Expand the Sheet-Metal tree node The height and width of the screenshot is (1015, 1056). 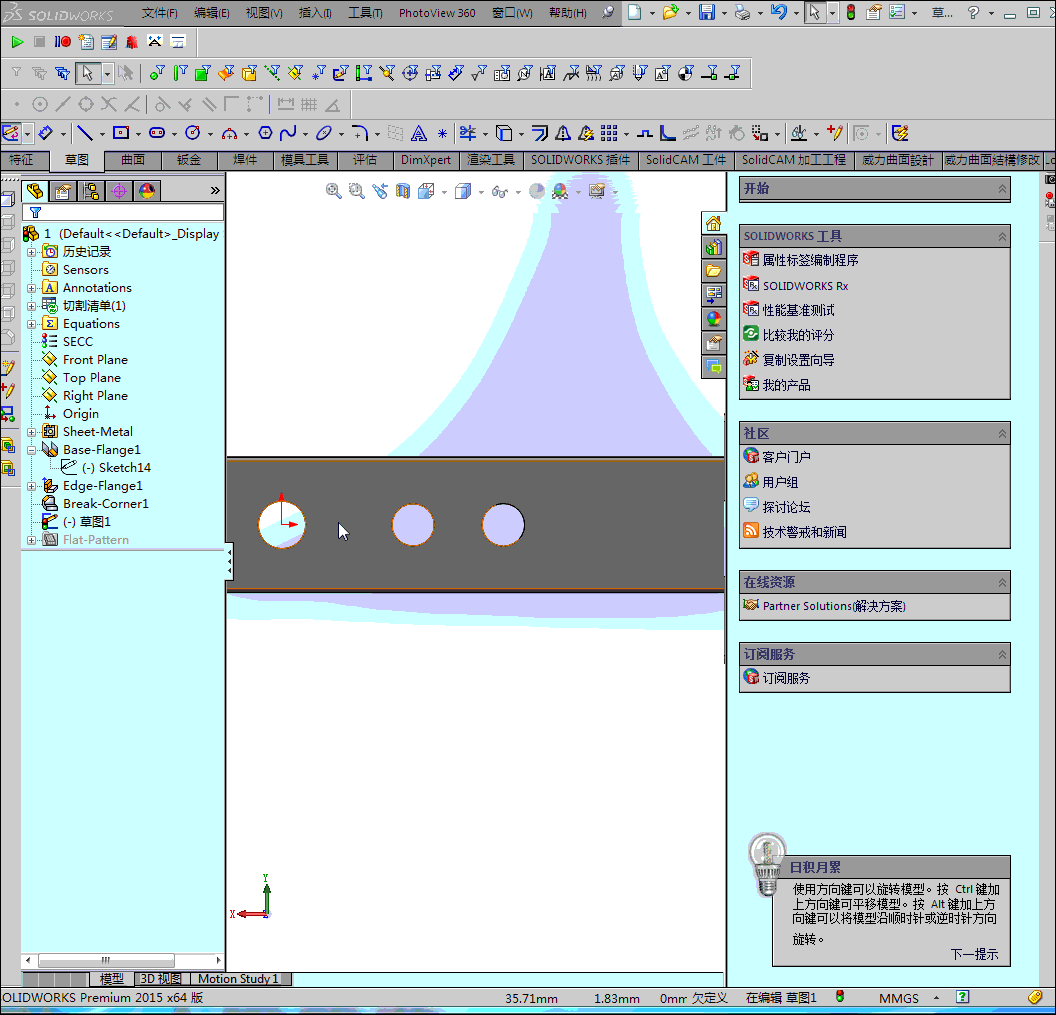coord(31,432)
